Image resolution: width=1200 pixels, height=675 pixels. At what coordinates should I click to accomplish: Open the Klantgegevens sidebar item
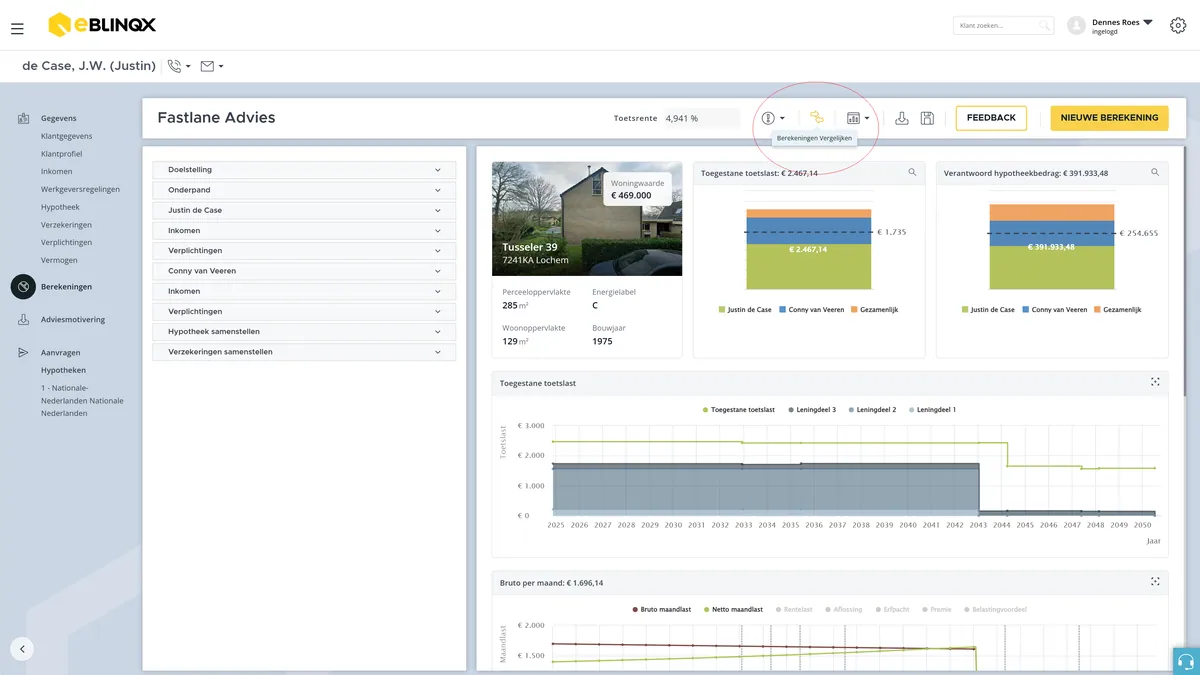pos(67,136)
